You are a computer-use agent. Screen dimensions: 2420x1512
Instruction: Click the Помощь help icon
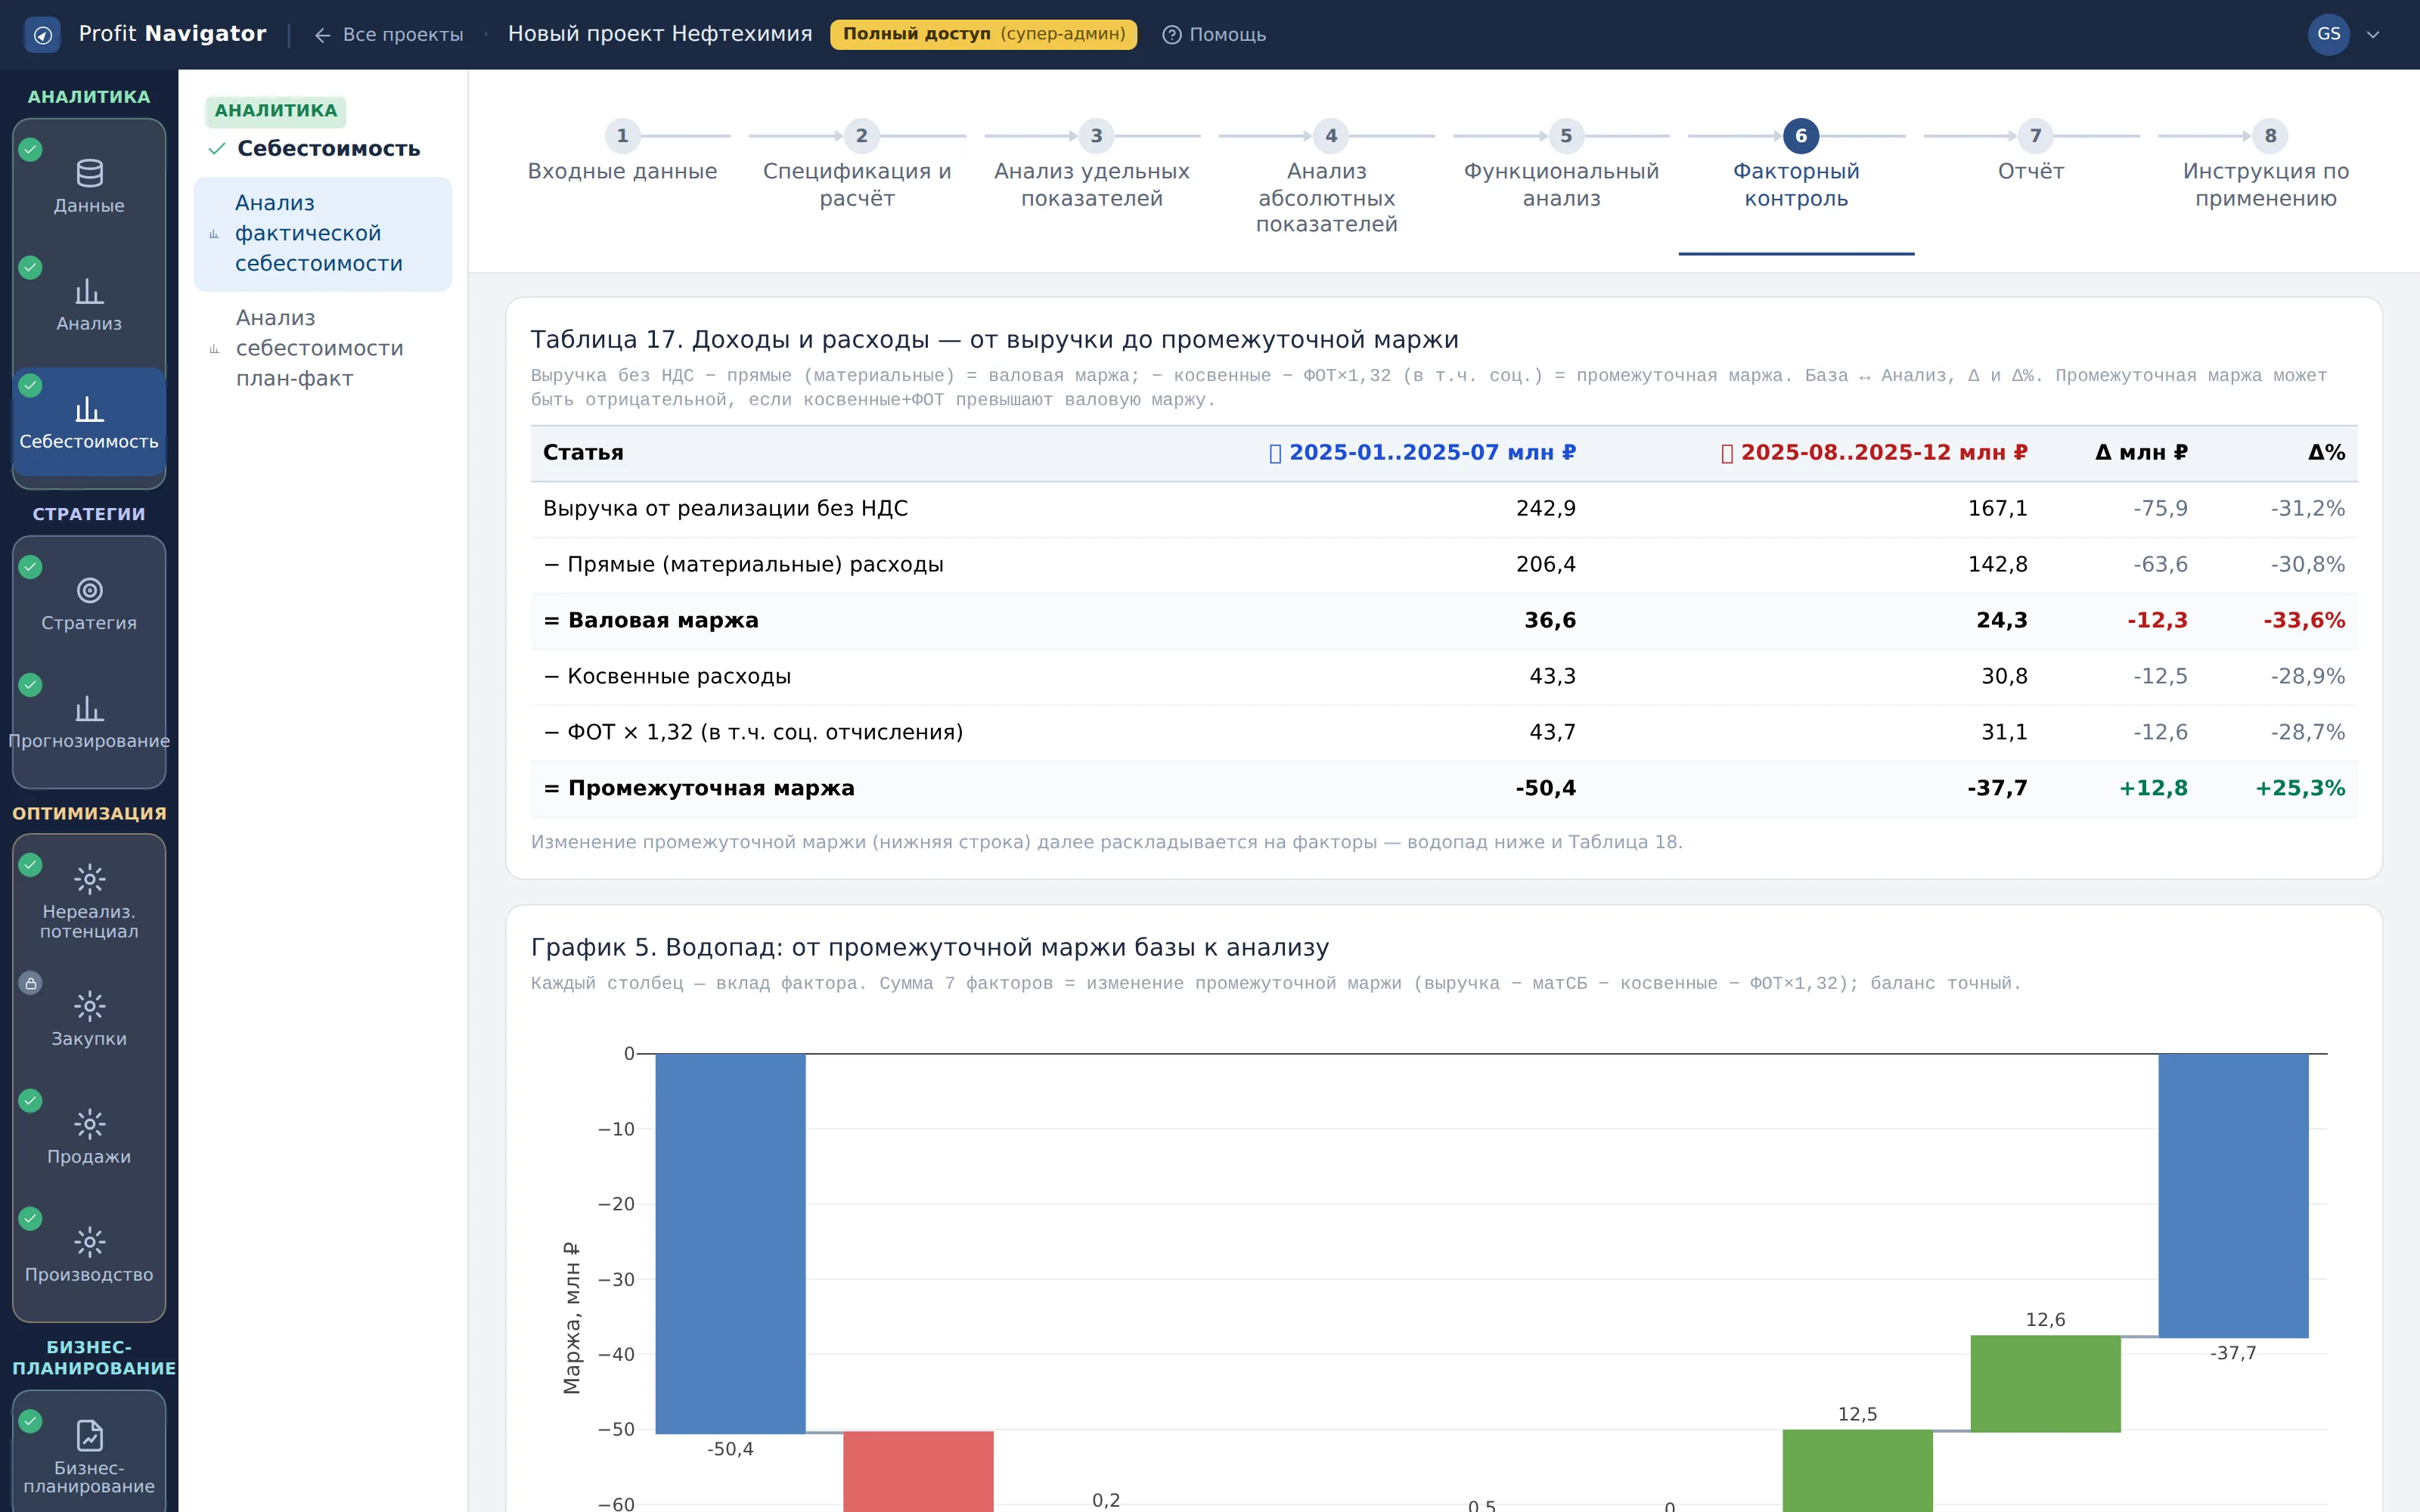point(1171,35)
